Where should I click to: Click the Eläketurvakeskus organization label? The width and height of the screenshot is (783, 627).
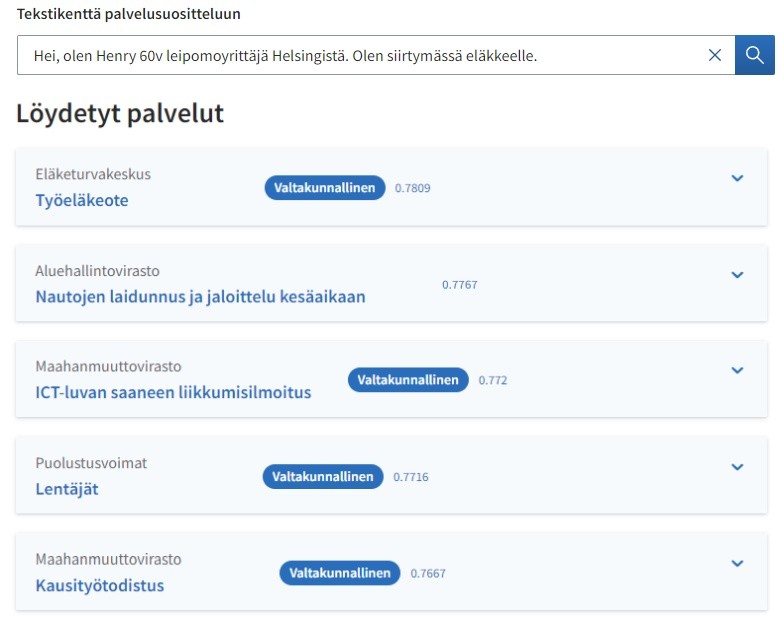coord(93,174)
